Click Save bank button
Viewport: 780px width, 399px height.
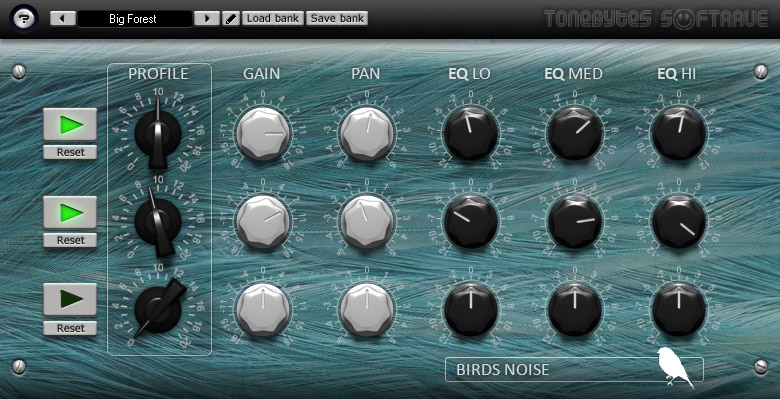tap(337, 18)
